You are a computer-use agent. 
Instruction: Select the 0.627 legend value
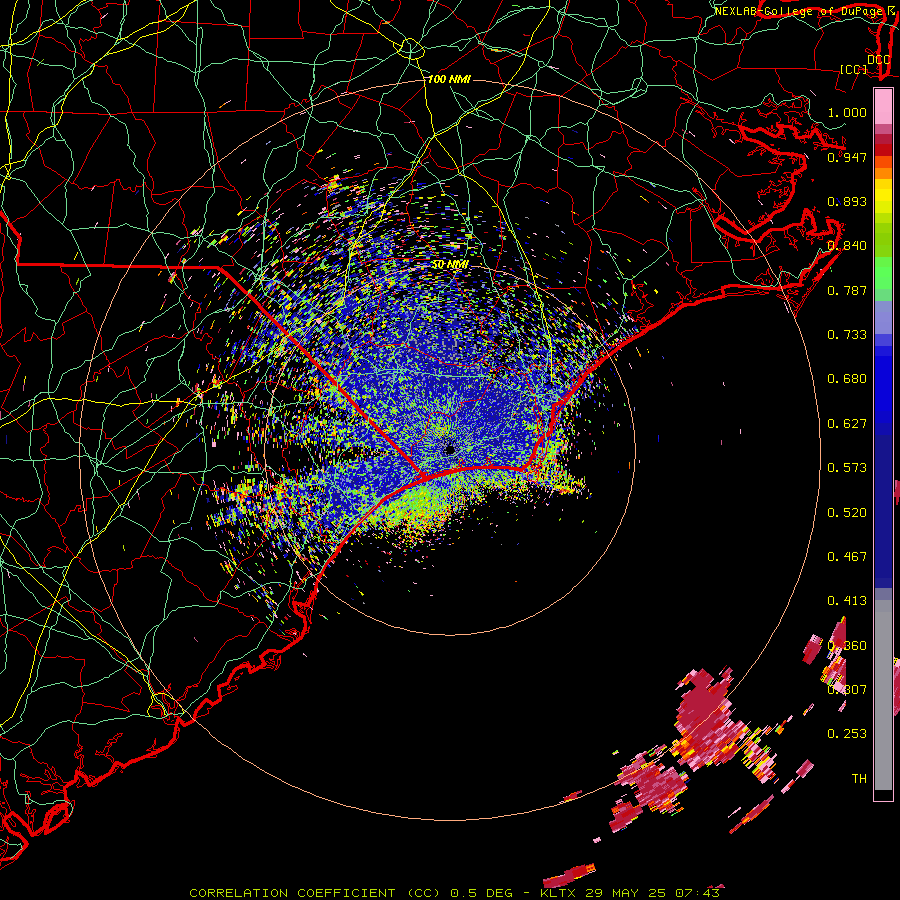[847, 424]
